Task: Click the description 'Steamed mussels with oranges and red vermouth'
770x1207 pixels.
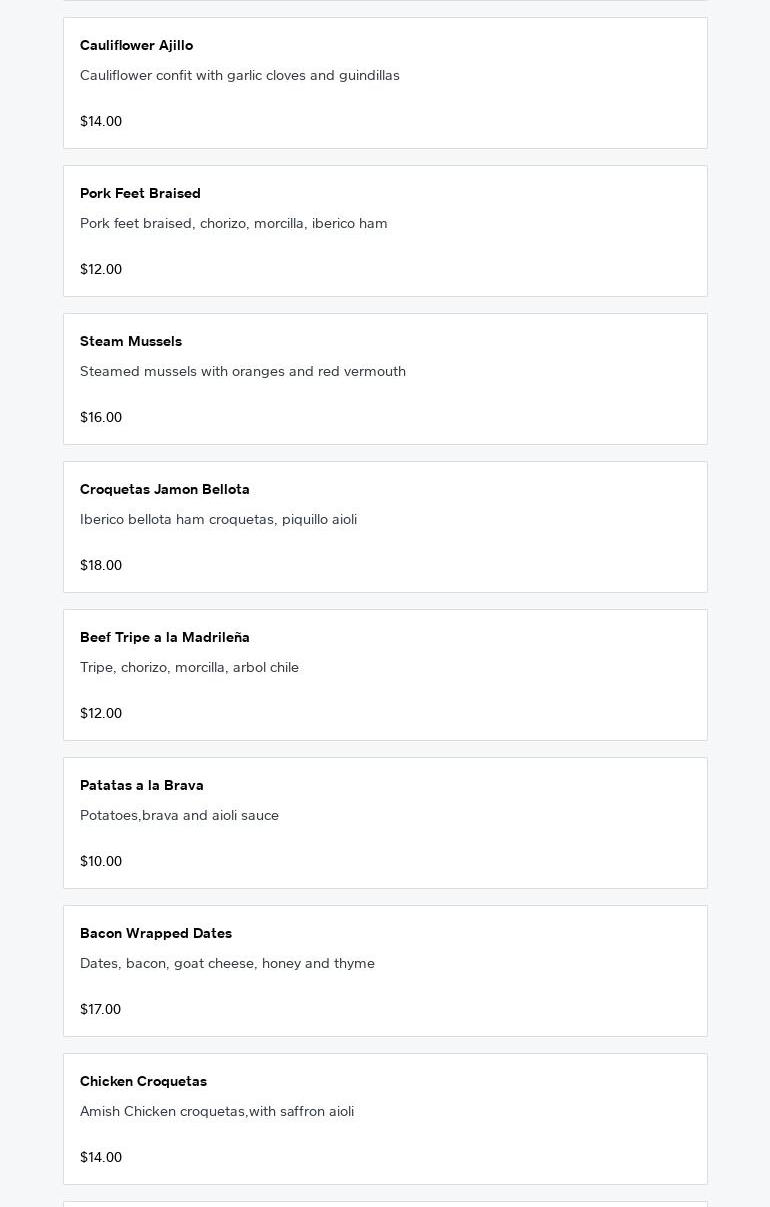Action: coord(243,371)
